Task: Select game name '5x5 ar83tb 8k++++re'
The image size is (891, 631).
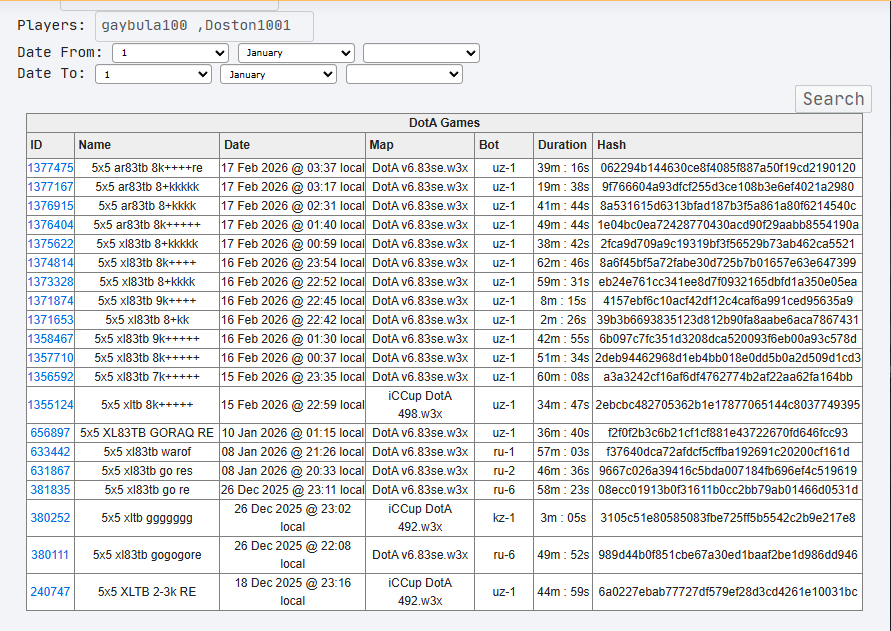Action: point(147,168)
